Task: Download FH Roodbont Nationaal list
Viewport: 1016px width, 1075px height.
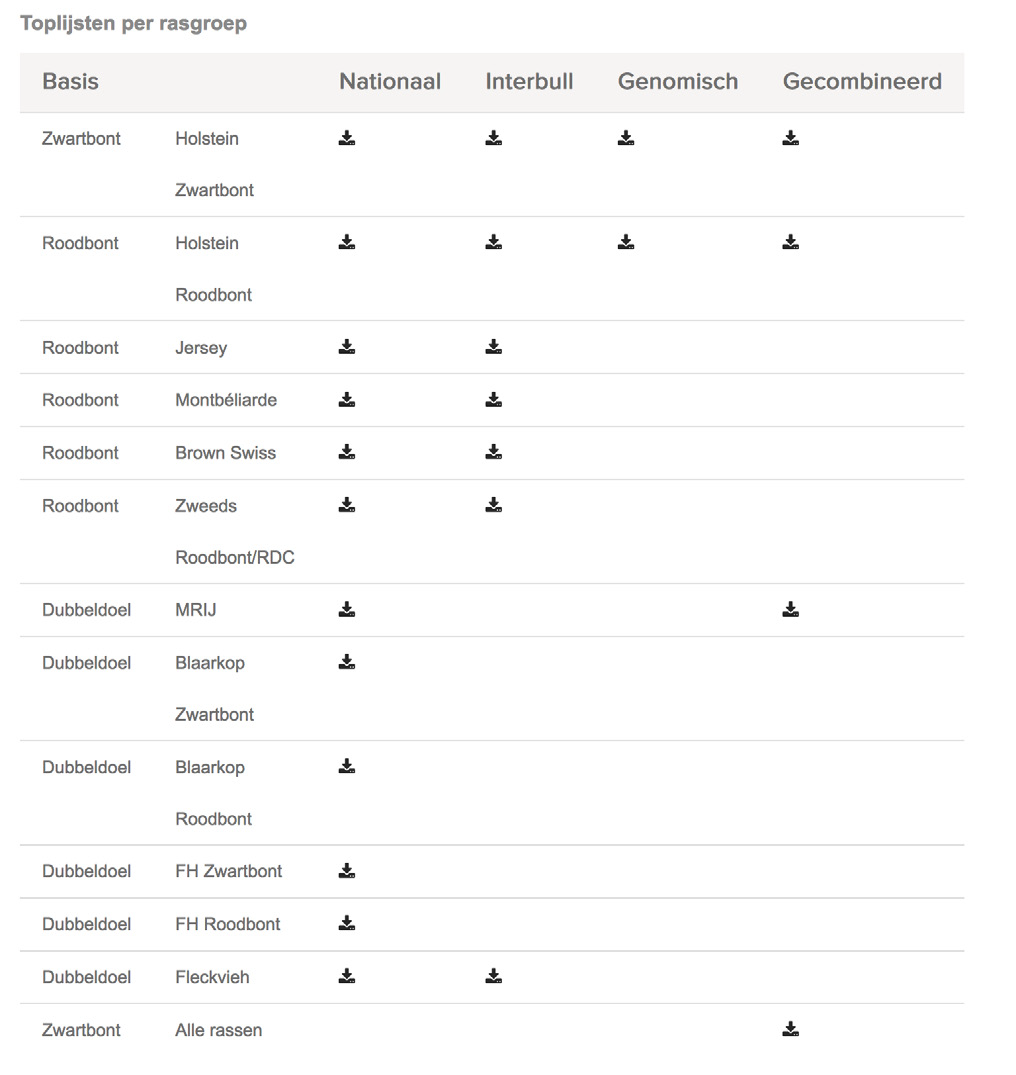Action: coord(347,923)
